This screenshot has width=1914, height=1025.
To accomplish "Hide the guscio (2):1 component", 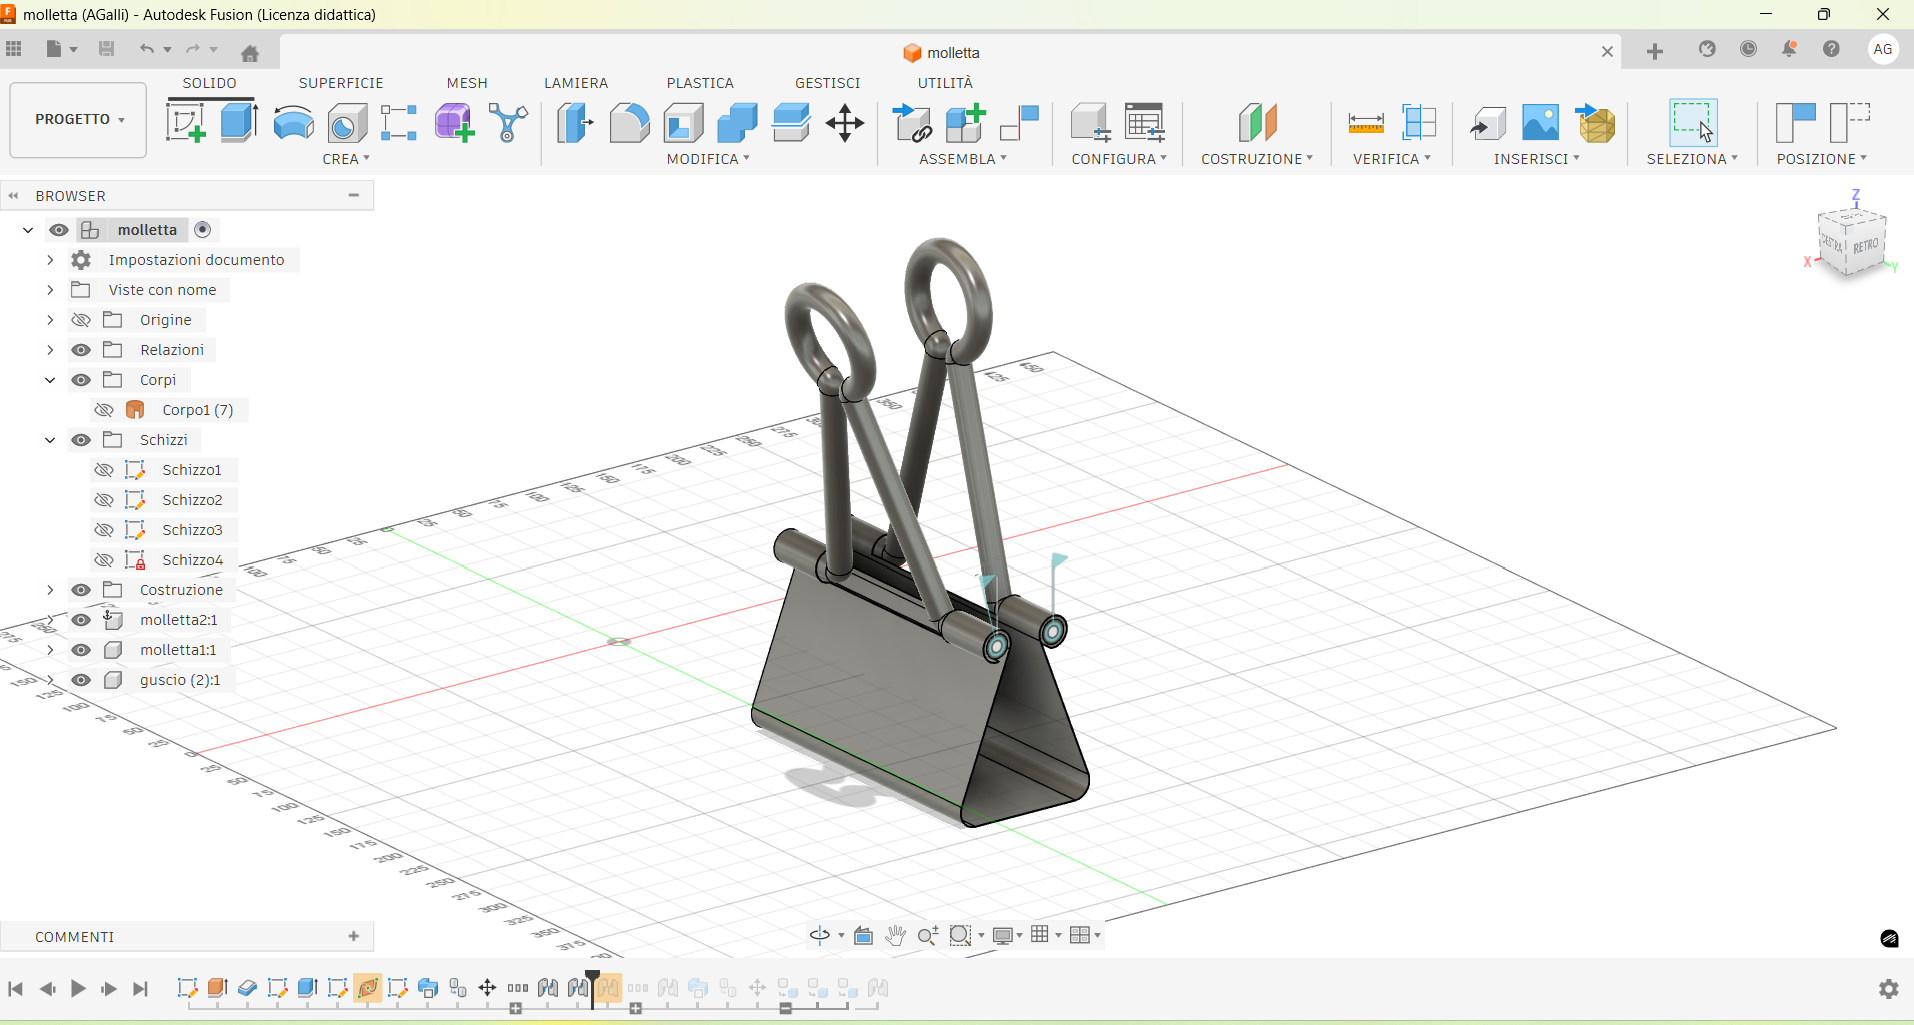I will tap(81, 680).
